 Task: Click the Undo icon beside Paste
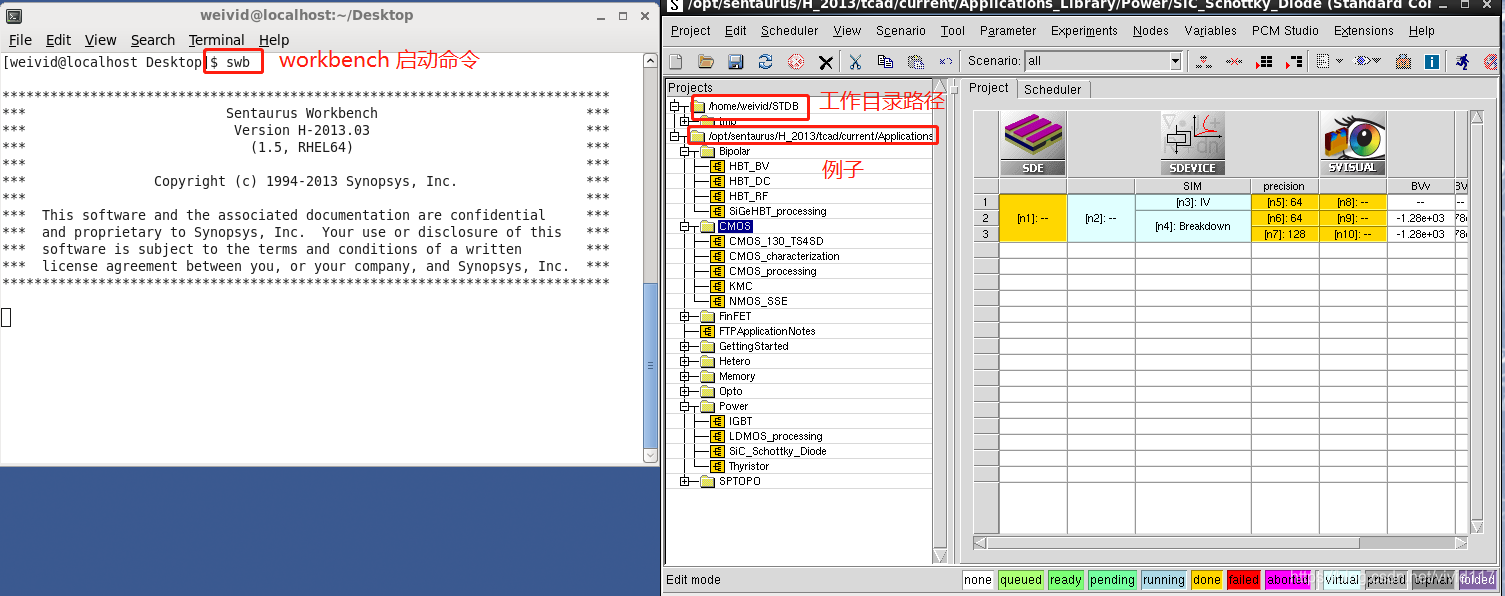(x=945, y=62)
